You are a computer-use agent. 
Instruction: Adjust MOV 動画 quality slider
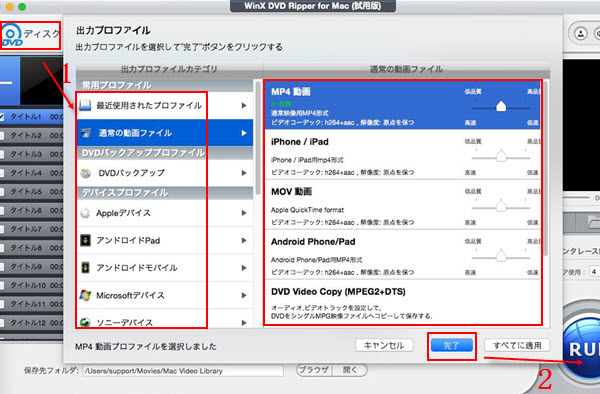(x=501, y=206)
